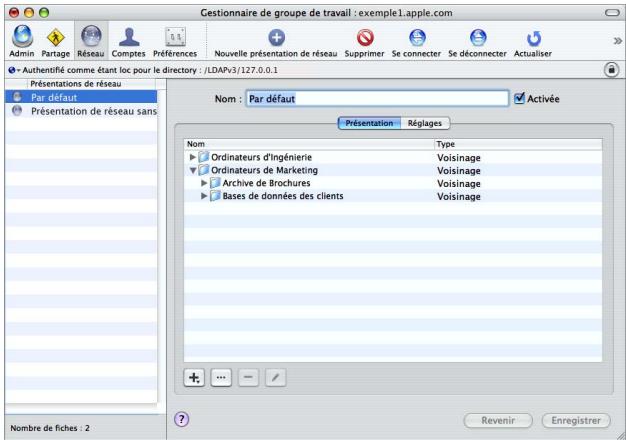
Task: Select Par défaut in network presentations list
Action: coord(81,97)
